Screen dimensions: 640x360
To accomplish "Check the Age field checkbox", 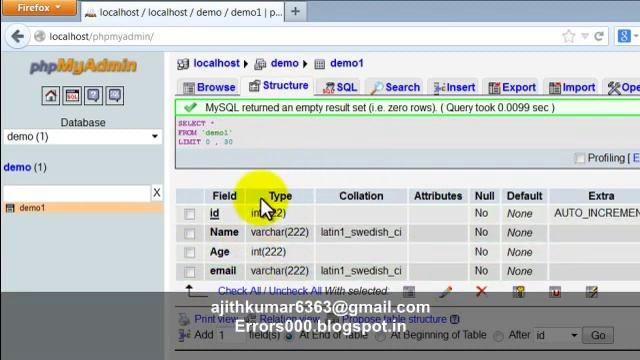I will tap(189, 253).
